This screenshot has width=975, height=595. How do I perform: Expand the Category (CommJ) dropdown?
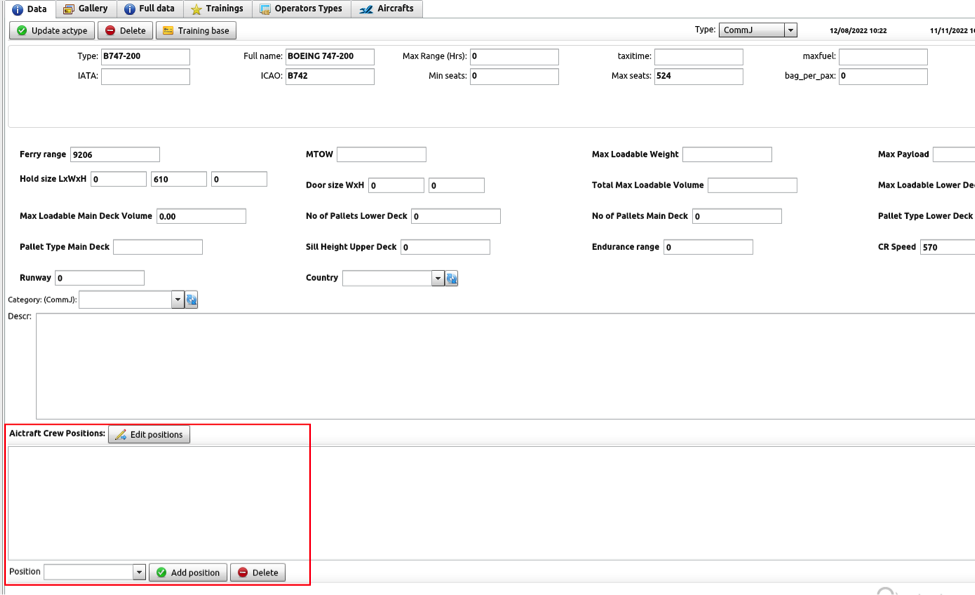[x=177, y=300]
